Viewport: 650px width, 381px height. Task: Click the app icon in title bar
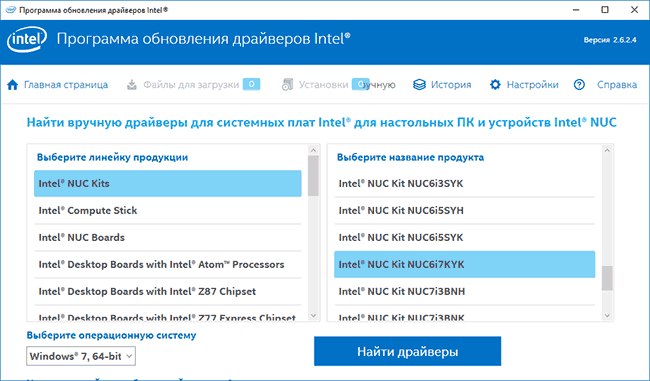[x=11, y=10]
